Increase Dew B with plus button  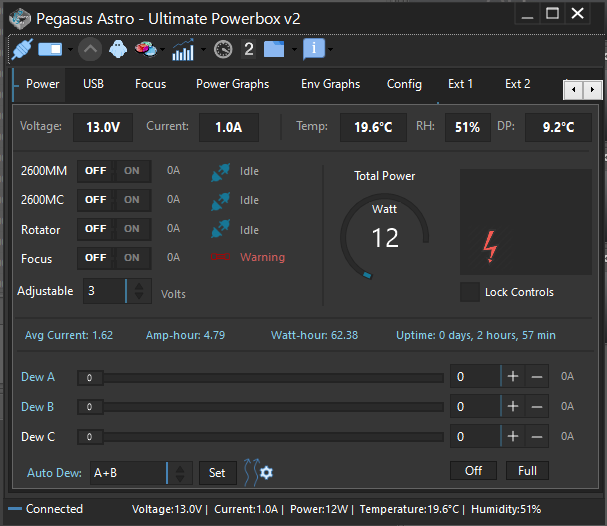coord(513,406)
